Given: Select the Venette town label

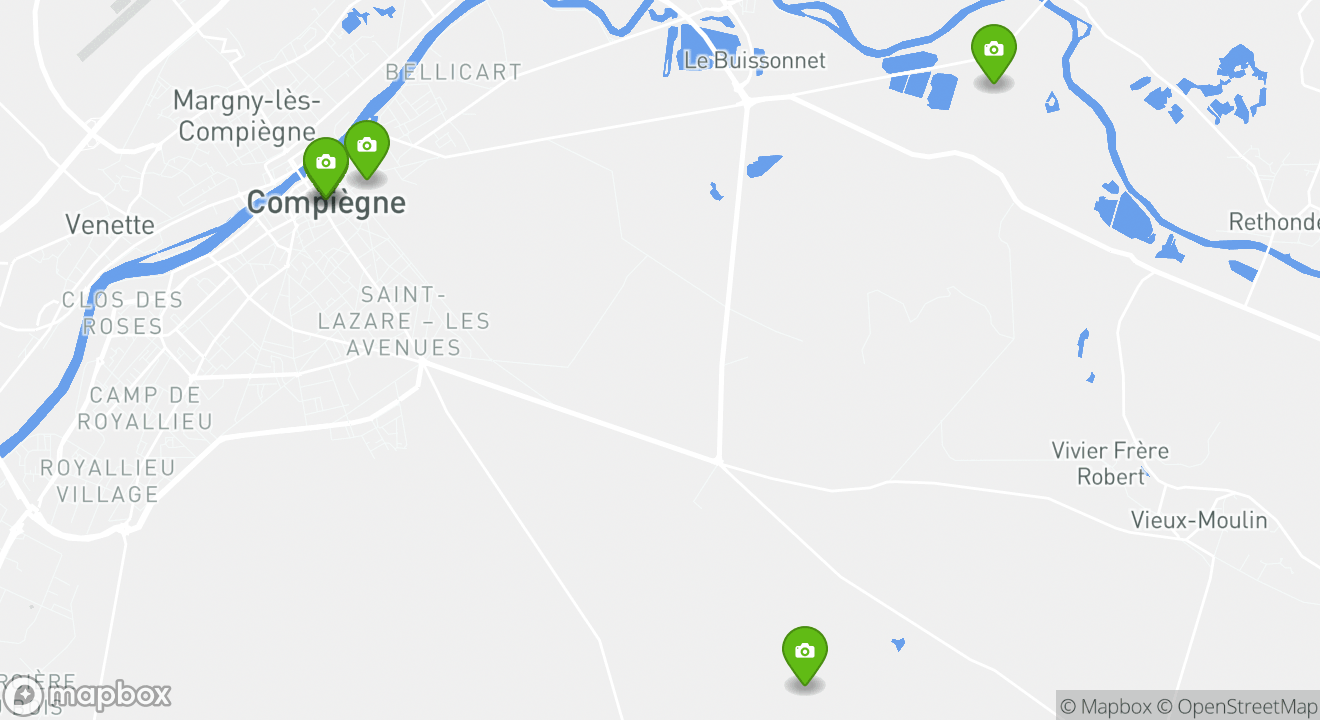Looking at the screenshot, I should point(110,224).
